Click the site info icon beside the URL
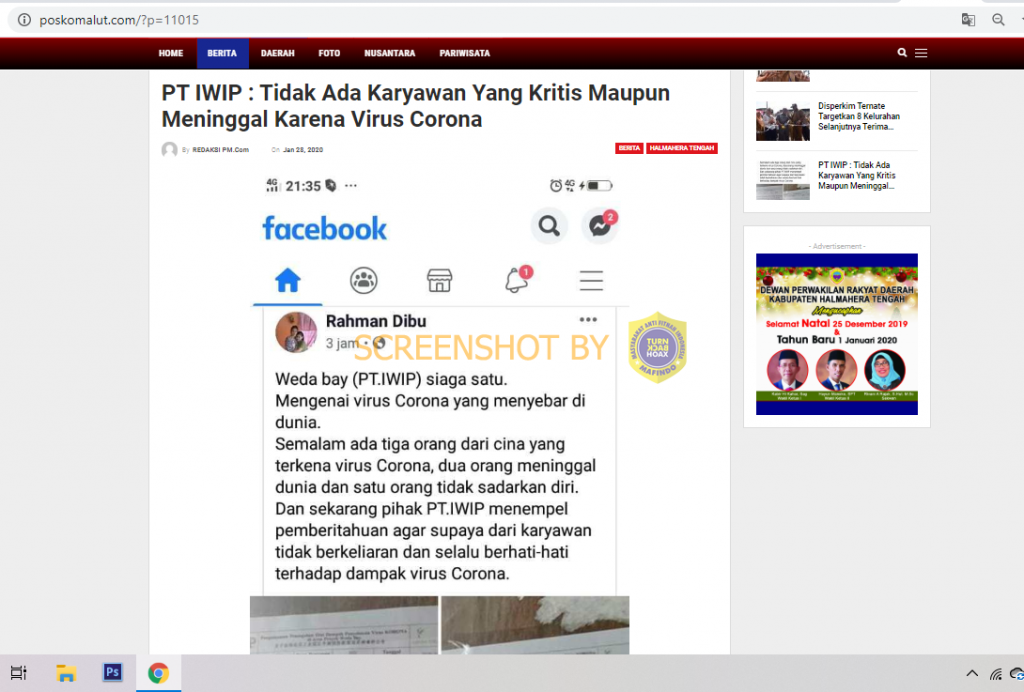 pos(24,20)
